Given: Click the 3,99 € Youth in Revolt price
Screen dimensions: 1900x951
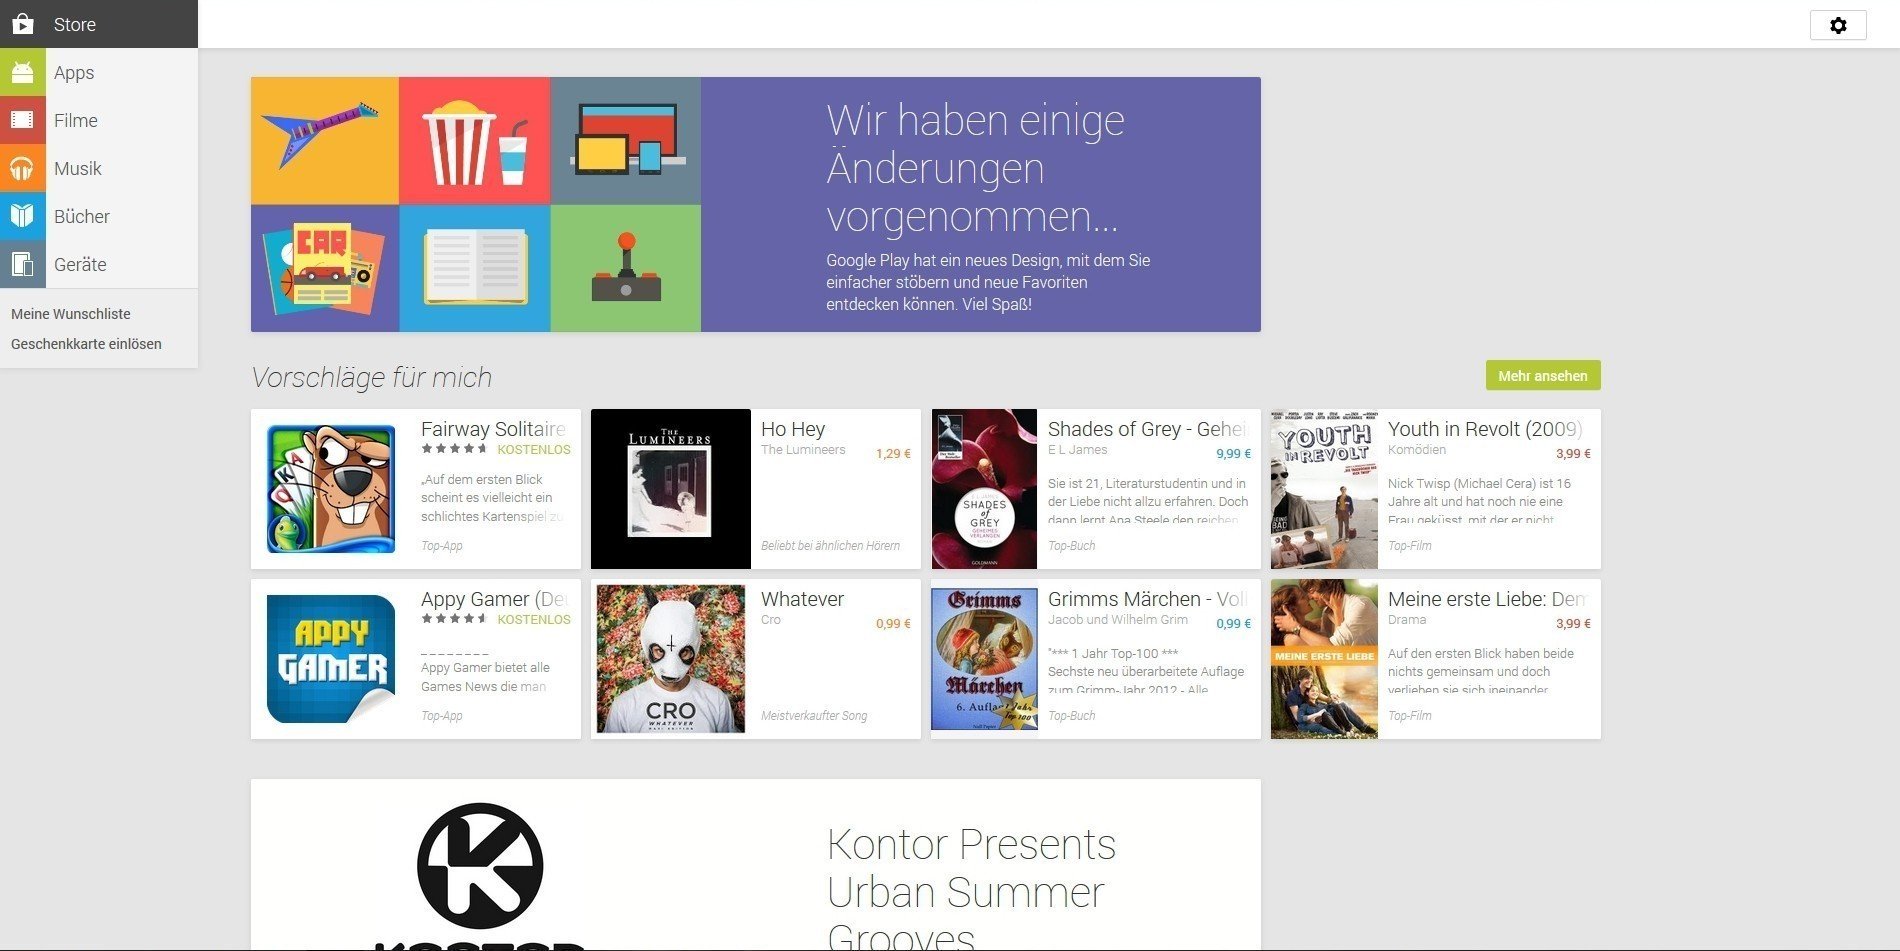Looking at the screenshot, I should pos(1573,454).
